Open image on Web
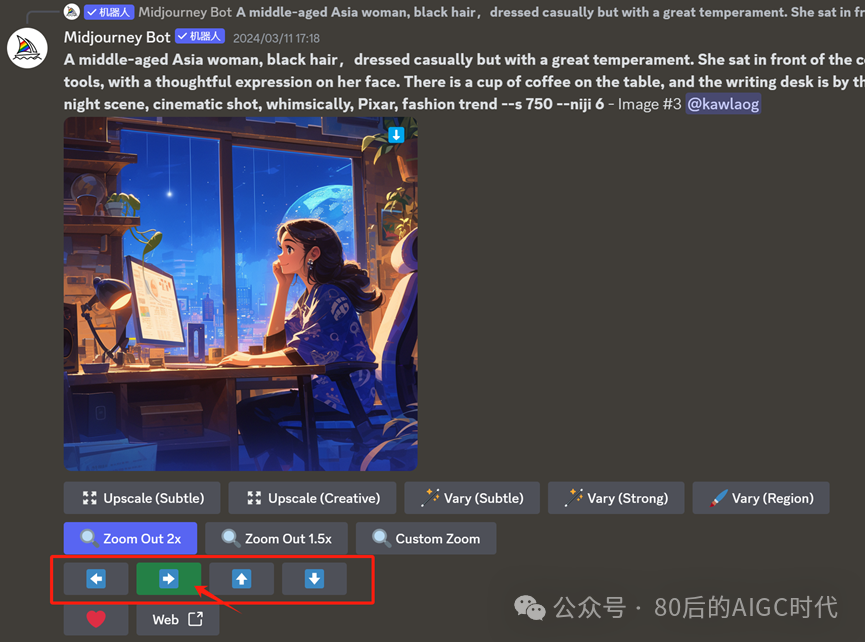The width and height of the screenshot is (865, 642). (x=178, y=619)
